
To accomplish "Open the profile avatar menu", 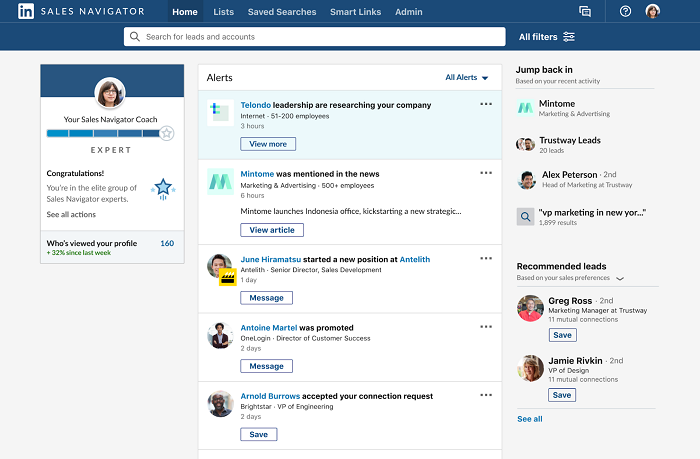I will coord(652,12).
